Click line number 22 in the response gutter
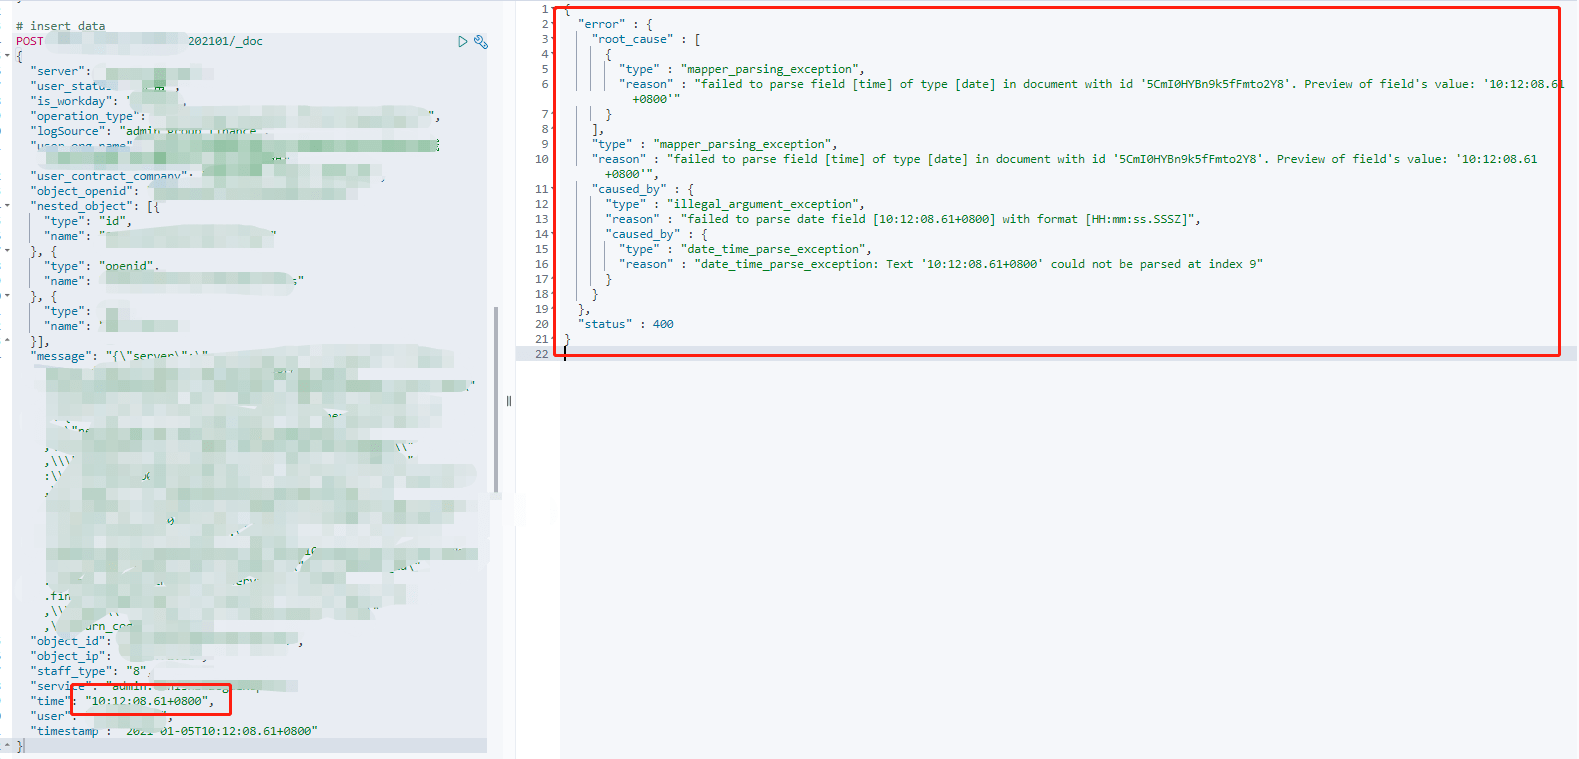The height and width of the screenshot is (759, 1579). pos(541,354)
